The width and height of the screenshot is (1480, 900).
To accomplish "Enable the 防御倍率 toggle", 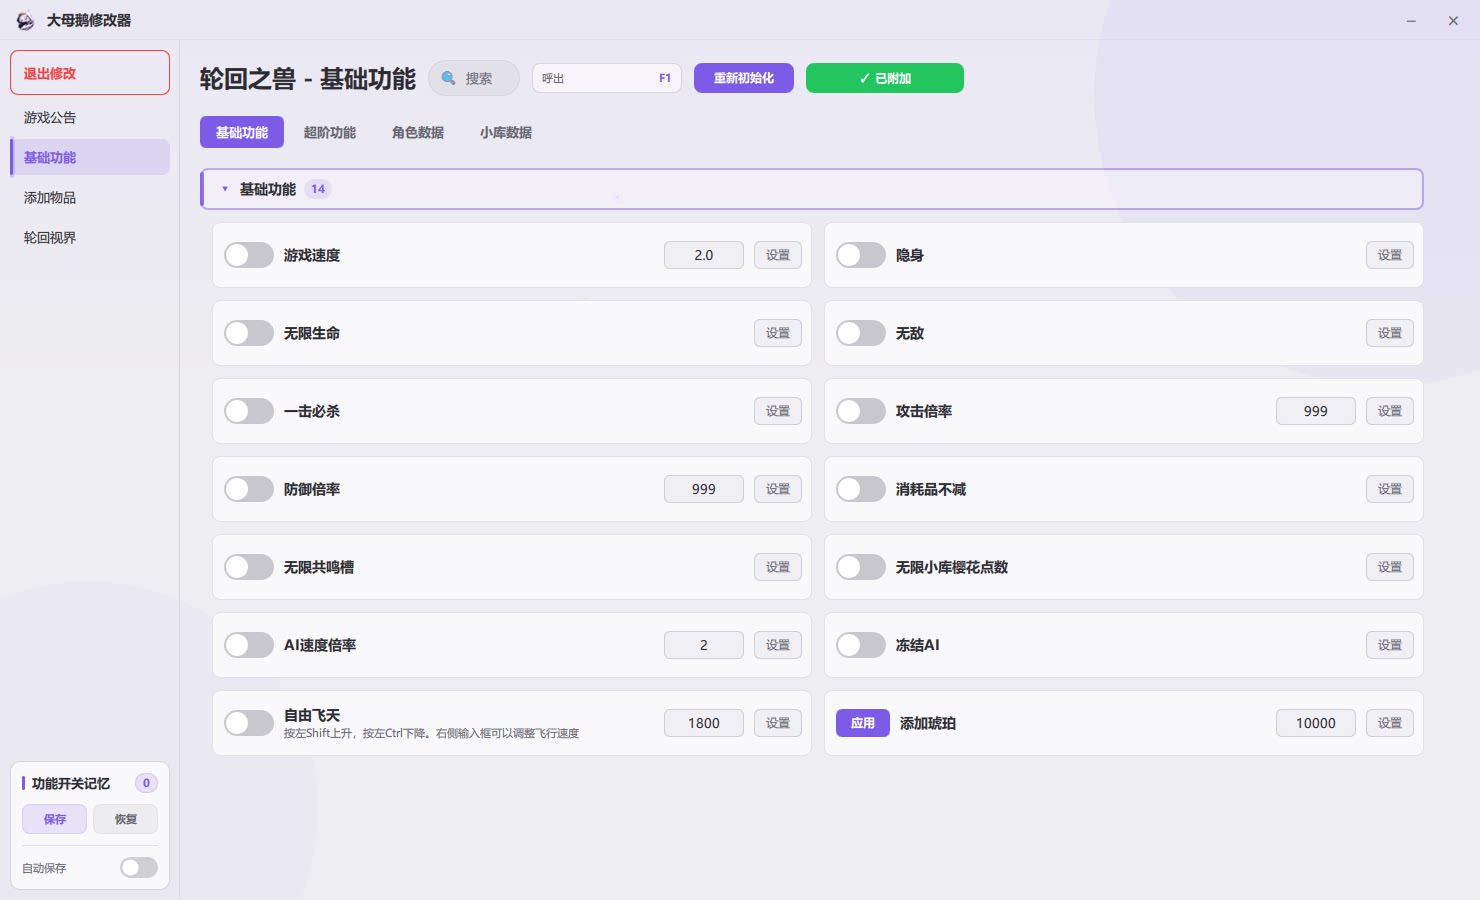I will click(x=249, y=489).
